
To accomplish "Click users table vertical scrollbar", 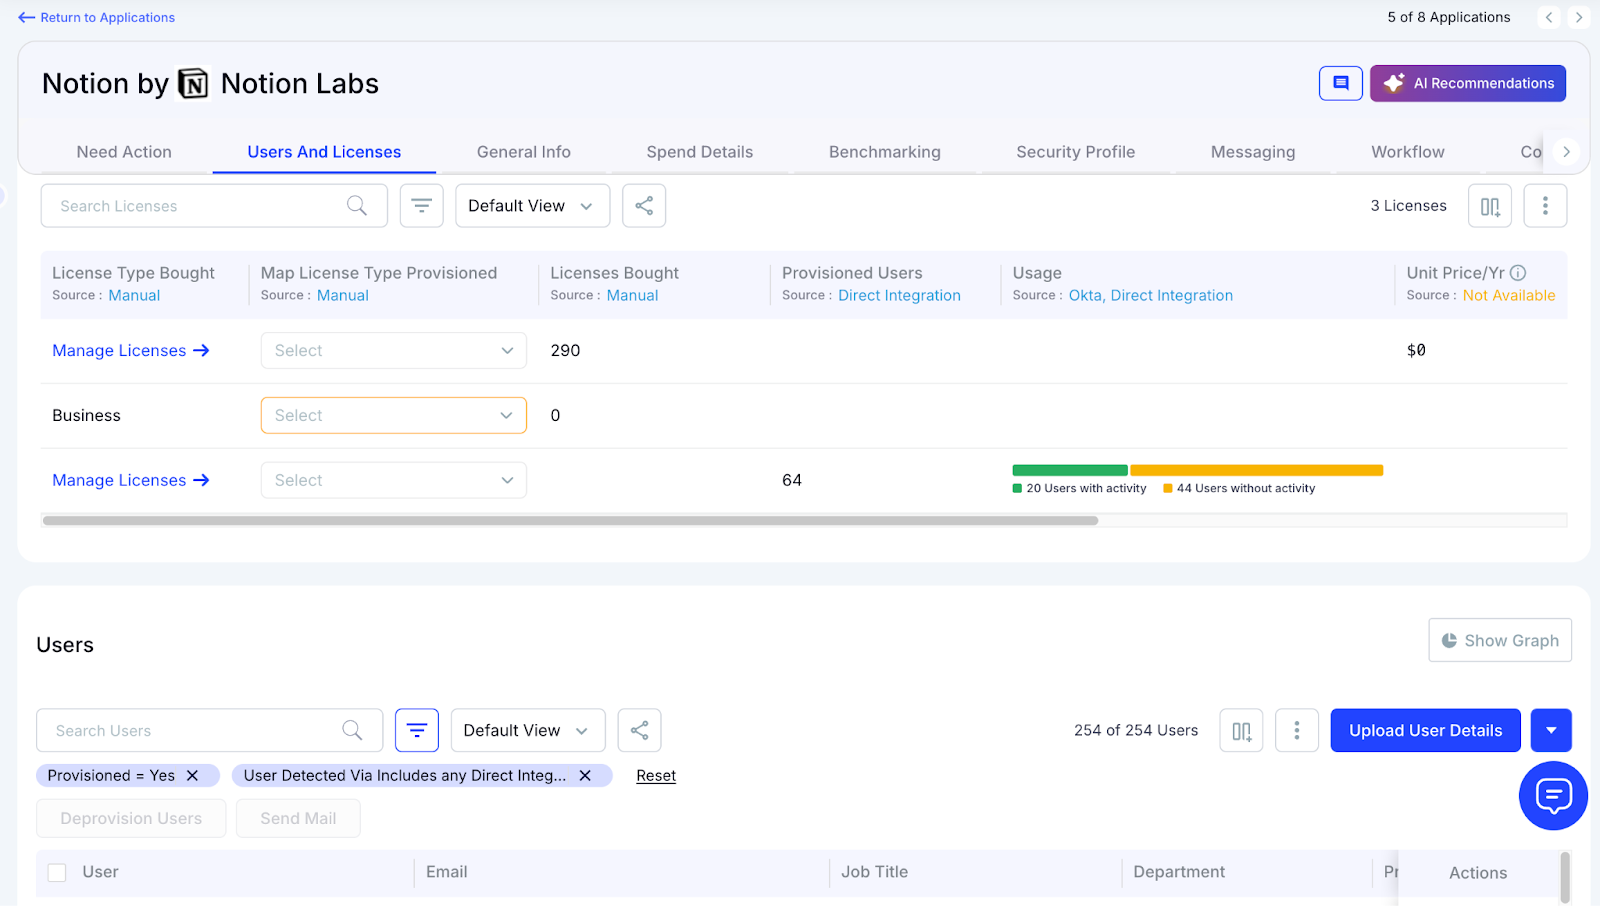I will tap(1565, 878).
